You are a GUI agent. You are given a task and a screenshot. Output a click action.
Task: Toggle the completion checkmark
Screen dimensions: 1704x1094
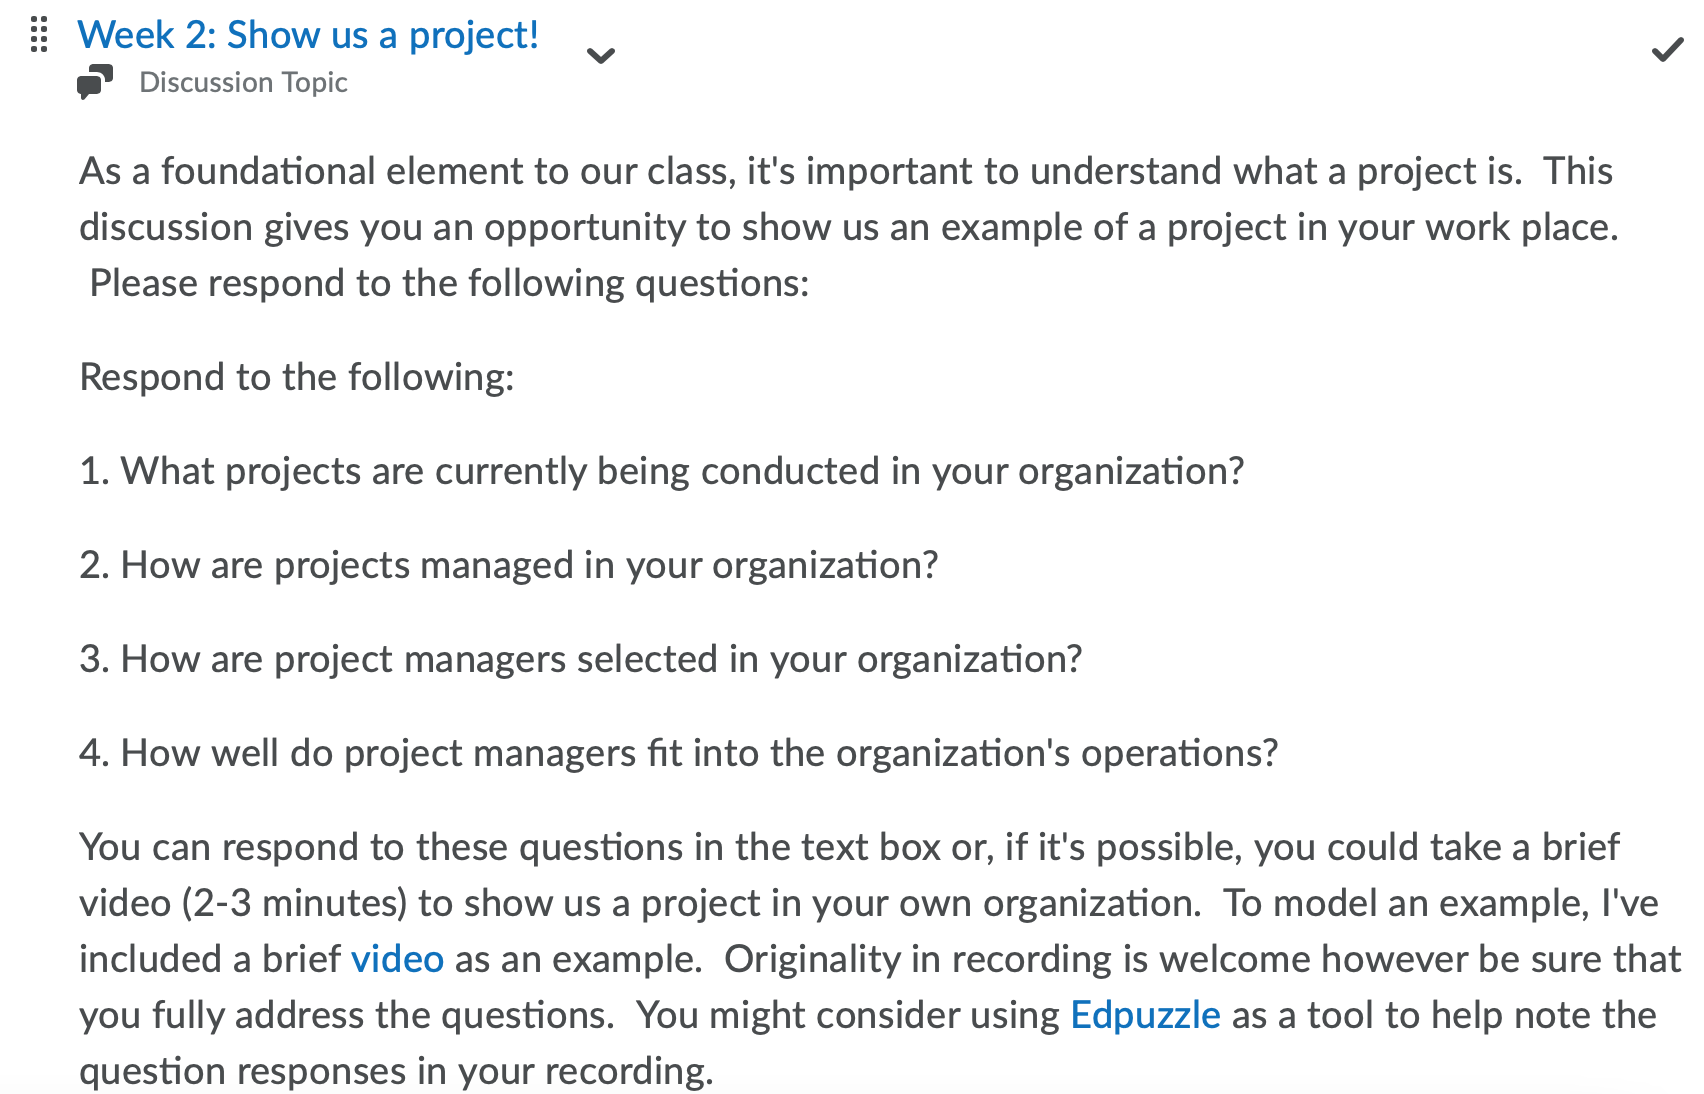click(1667, 50)
